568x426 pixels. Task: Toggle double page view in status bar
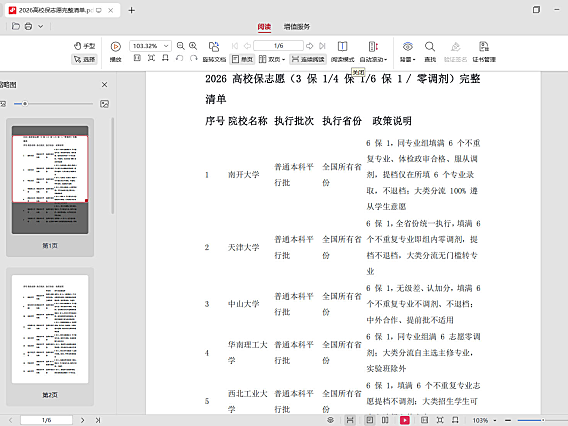click(385, 420)
